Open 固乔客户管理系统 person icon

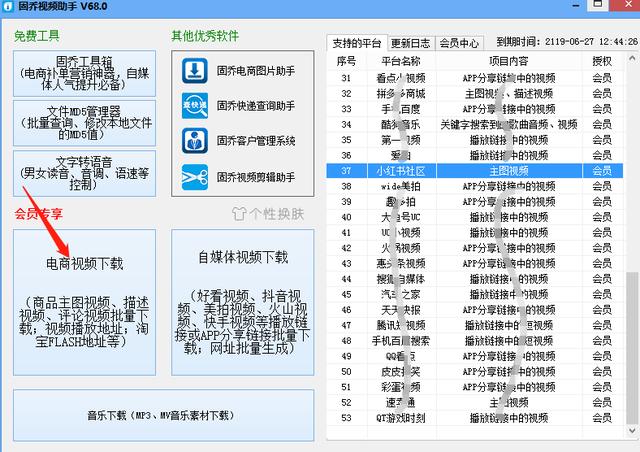[x=195, y=141]
